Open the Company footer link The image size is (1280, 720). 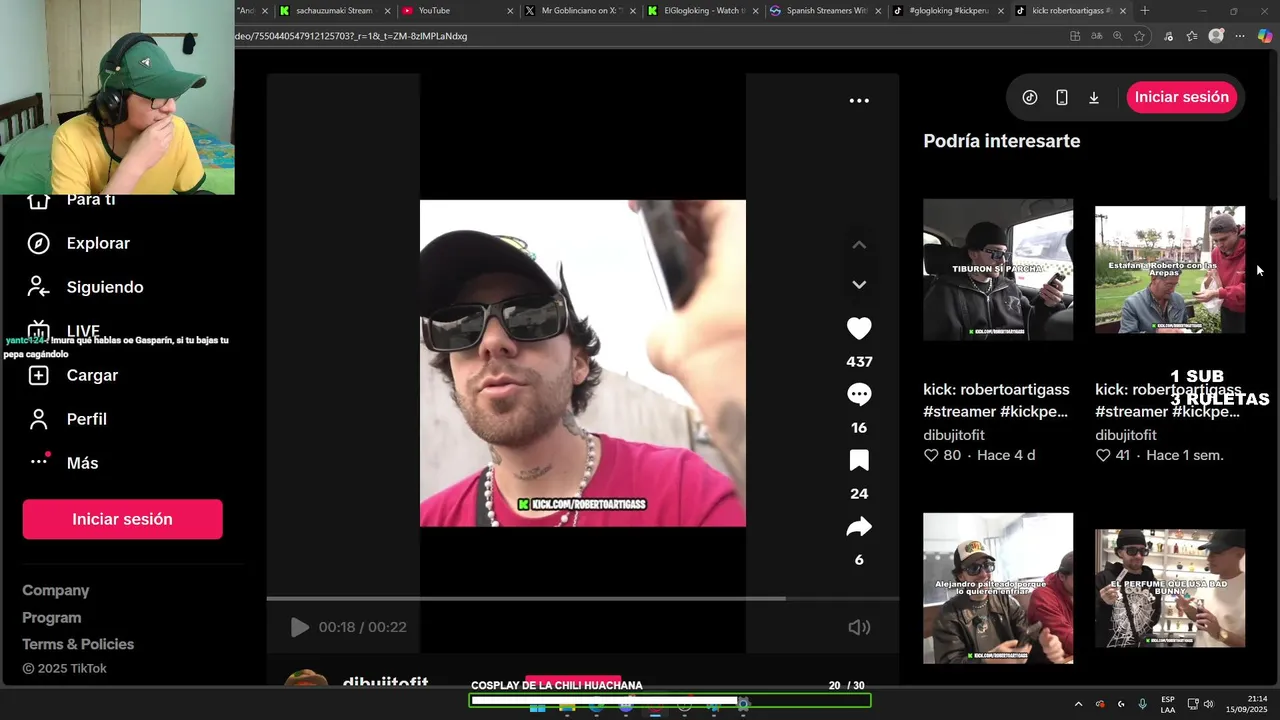click(x=56, y=591)
